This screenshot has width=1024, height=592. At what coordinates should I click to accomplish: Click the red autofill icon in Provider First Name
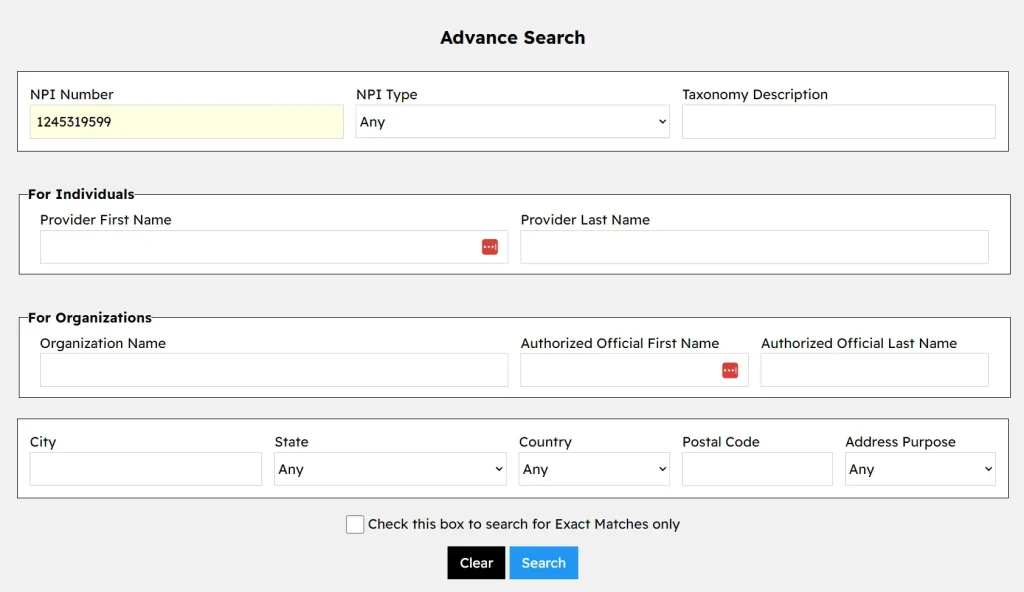489,246
